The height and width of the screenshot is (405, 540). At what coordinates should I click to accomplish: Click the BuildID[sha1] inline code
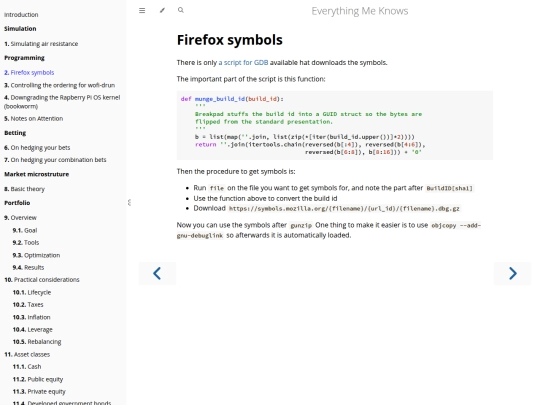[x=449, y=188]
